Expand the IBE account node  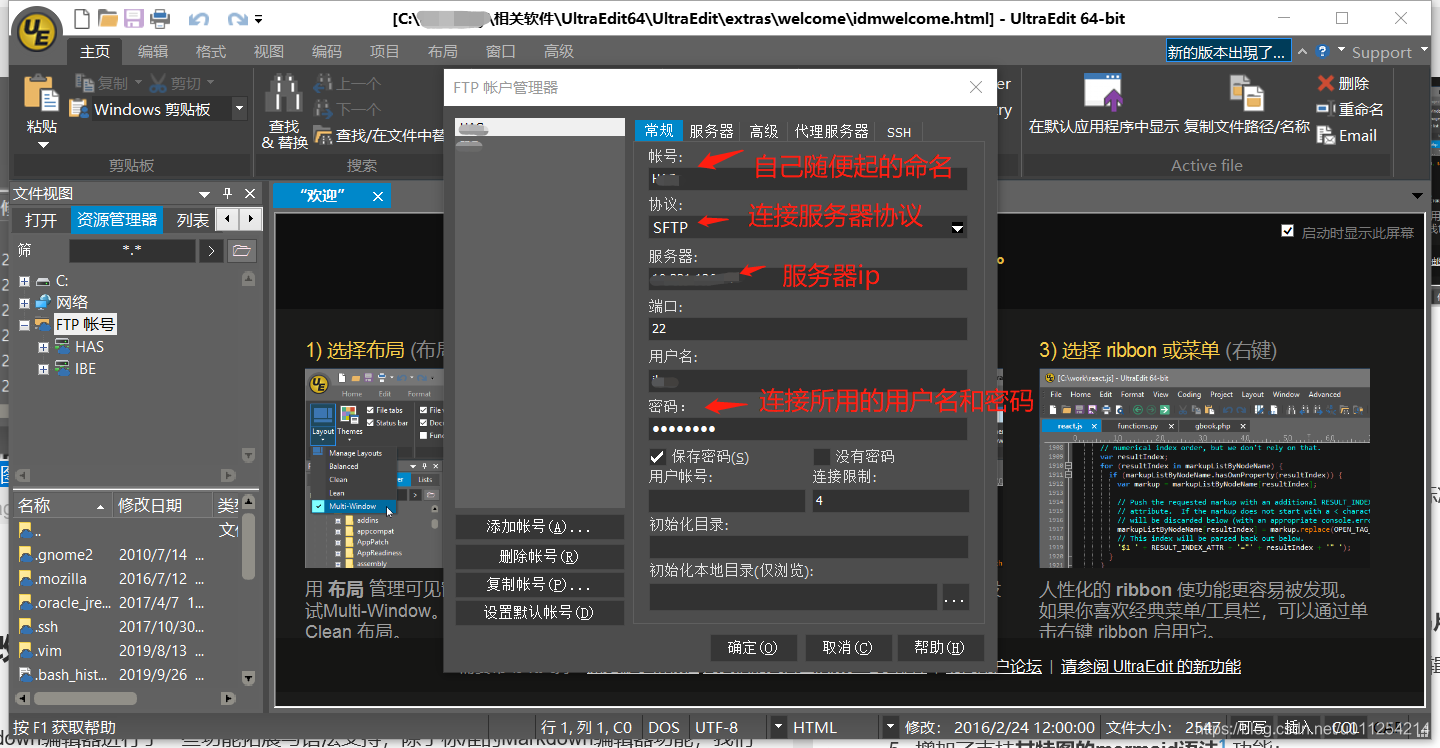tap(43, 369)
